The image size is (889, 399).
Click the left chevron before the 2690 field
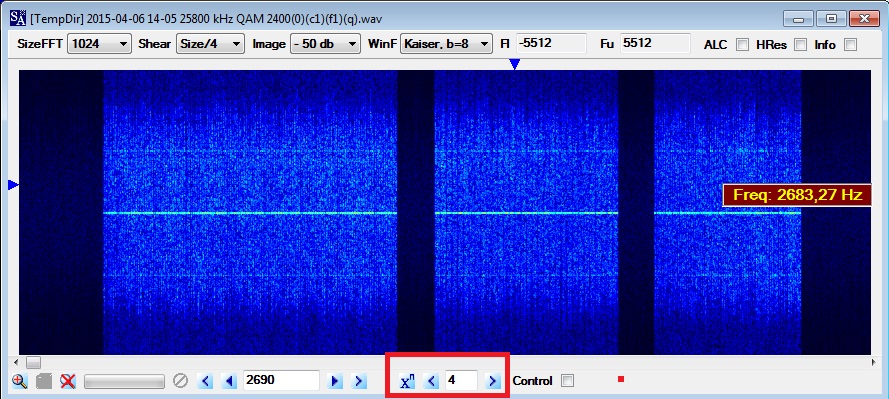pos(205,381)
